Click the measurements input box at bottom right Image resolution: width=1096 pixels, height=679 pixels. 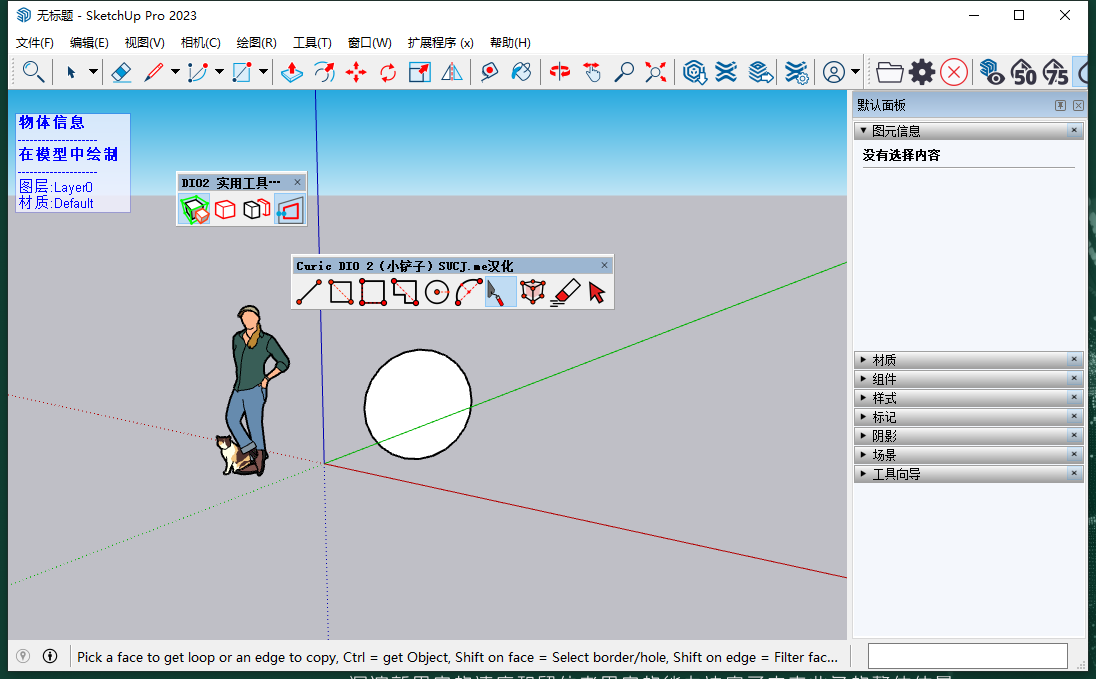pyautogui.click(x=967, y=655)
